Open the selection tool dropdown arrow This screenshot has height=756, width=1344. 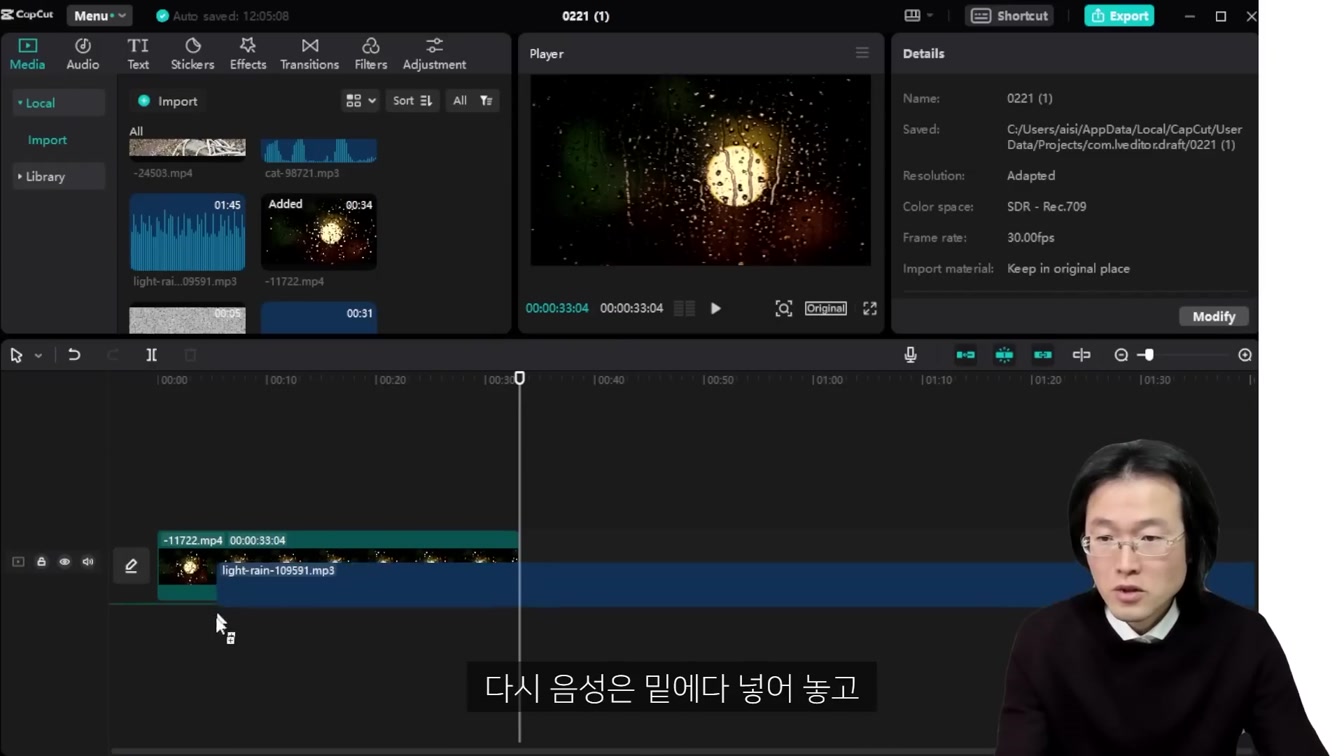click(38, 355)
